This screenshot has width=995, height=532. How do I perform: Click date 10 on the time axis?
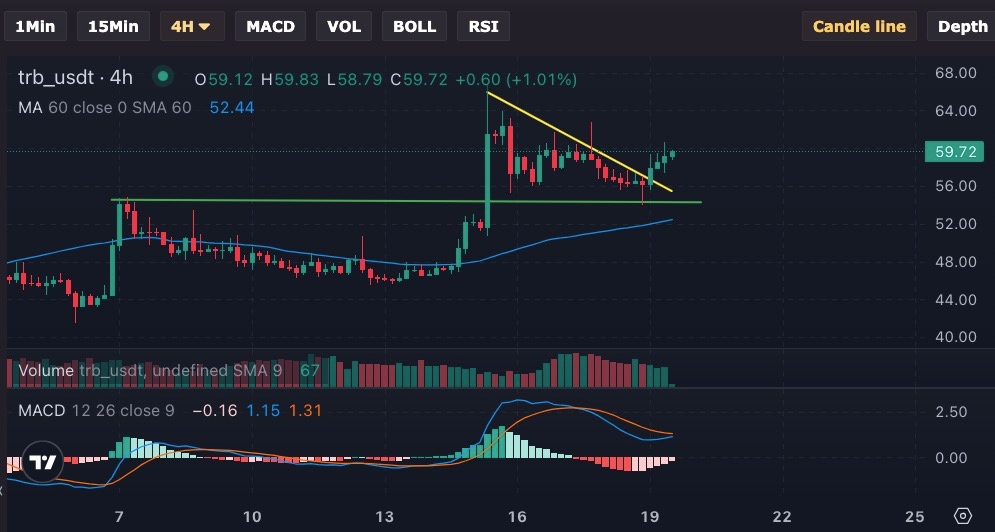coord(252,516)
